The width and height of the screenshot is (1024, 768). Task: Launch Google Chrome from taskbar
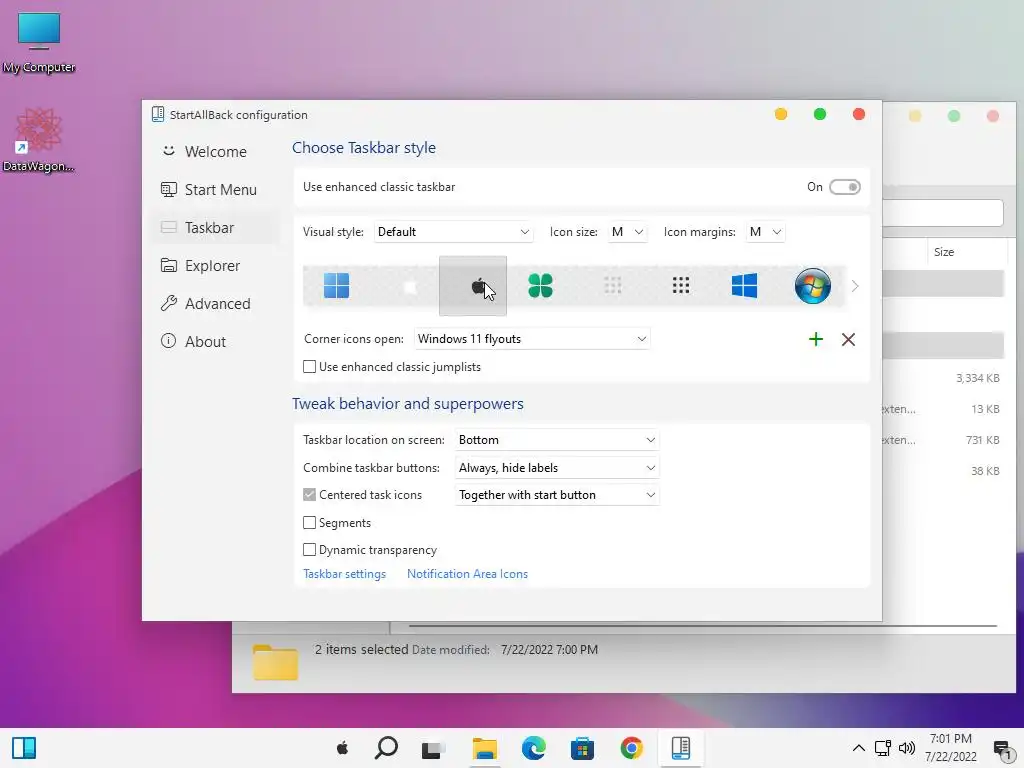pos(632,748)
